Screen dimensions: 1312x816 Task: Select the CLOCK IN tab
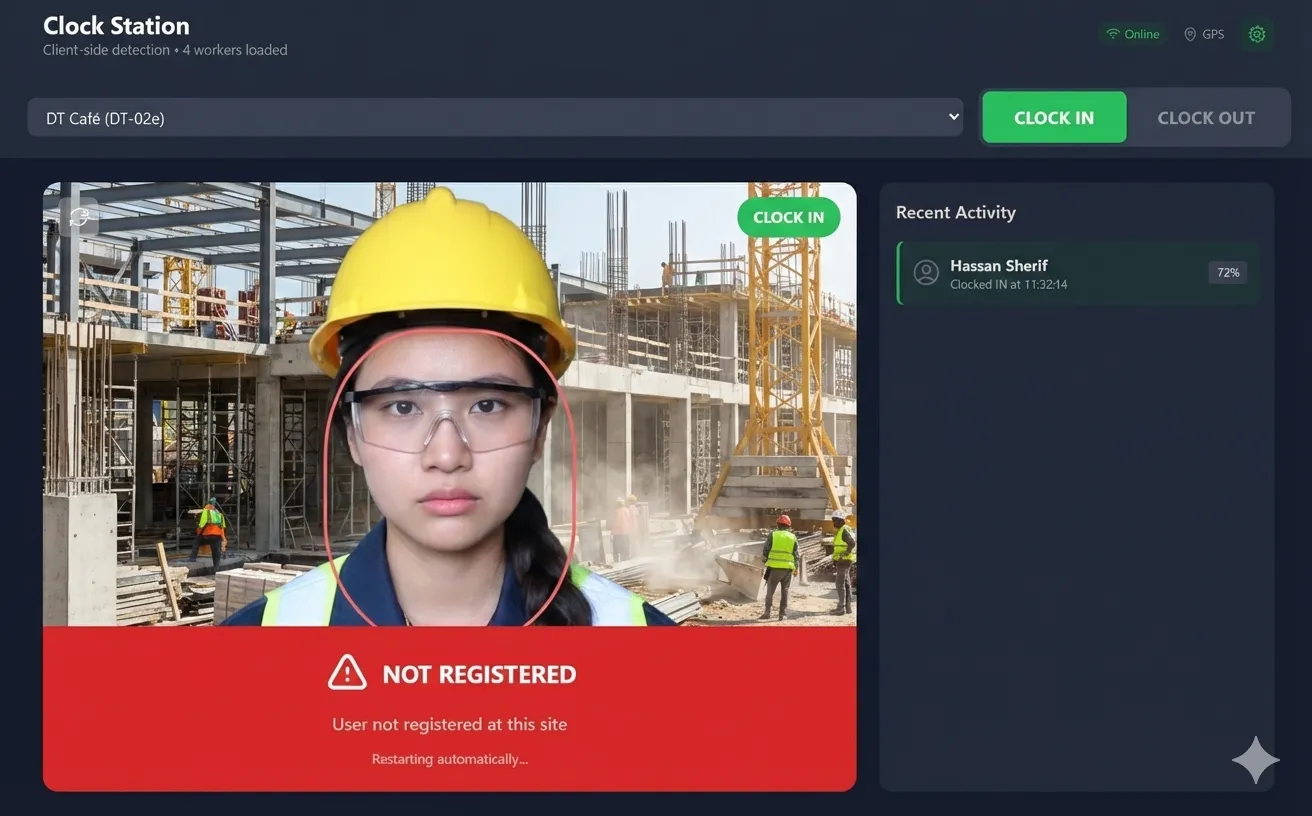[1054, 117]
